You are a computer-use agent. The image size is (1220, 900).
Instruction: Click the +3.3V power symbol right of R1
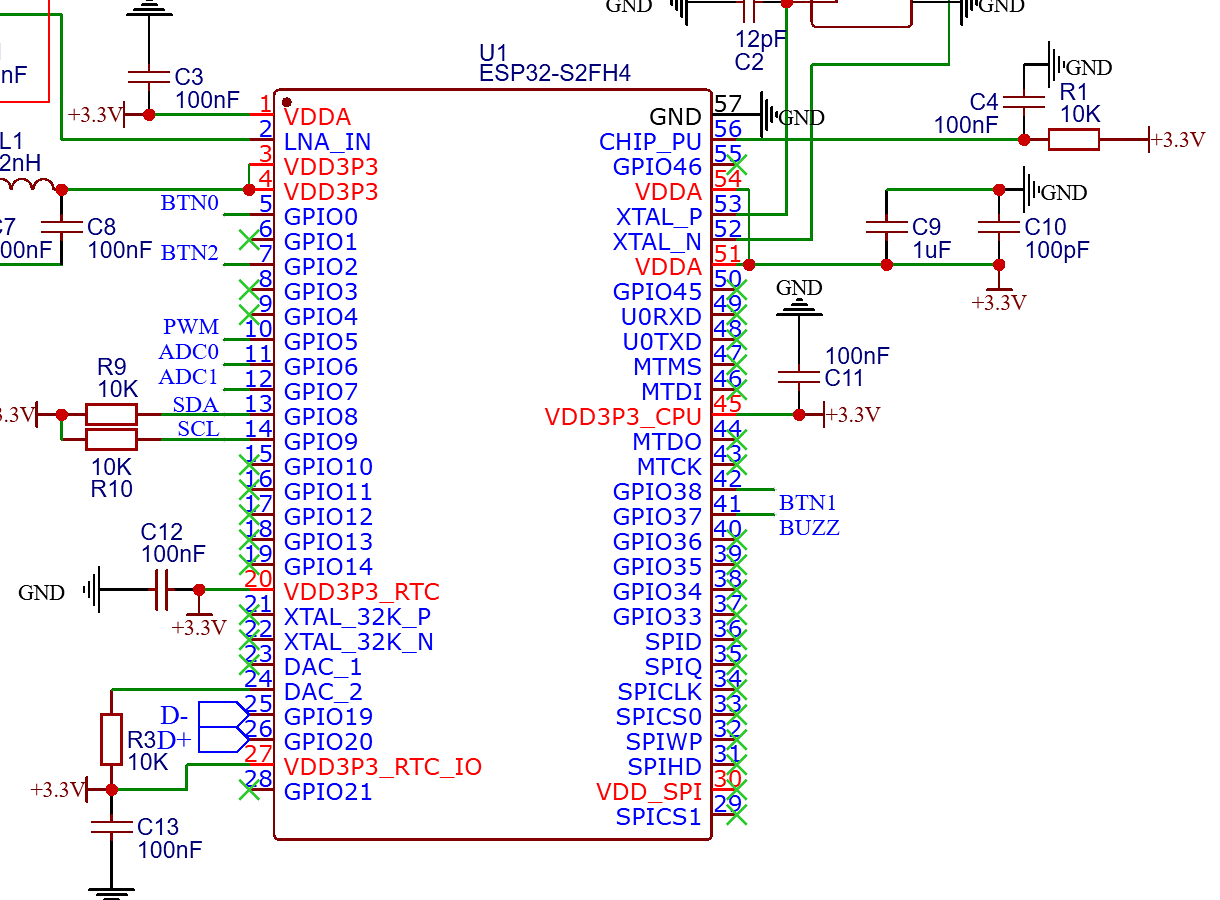(x=1176, y=140)
